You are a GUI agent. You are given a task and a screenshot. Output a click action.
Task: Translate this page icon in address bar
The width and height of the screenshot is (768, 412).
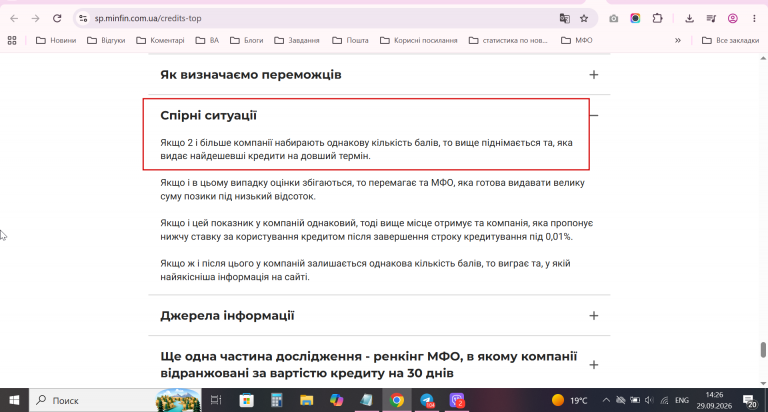pyautogui.click(x=564, y=18)
